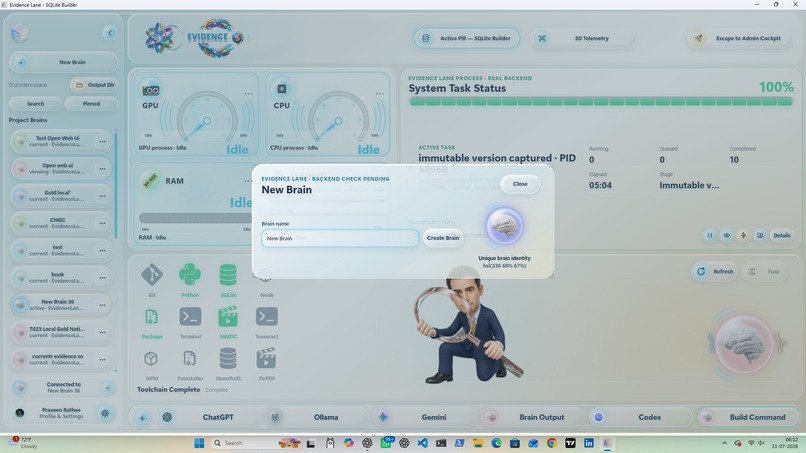
Task: Switch to the ChatGPT tab
Action: [208, 418]
